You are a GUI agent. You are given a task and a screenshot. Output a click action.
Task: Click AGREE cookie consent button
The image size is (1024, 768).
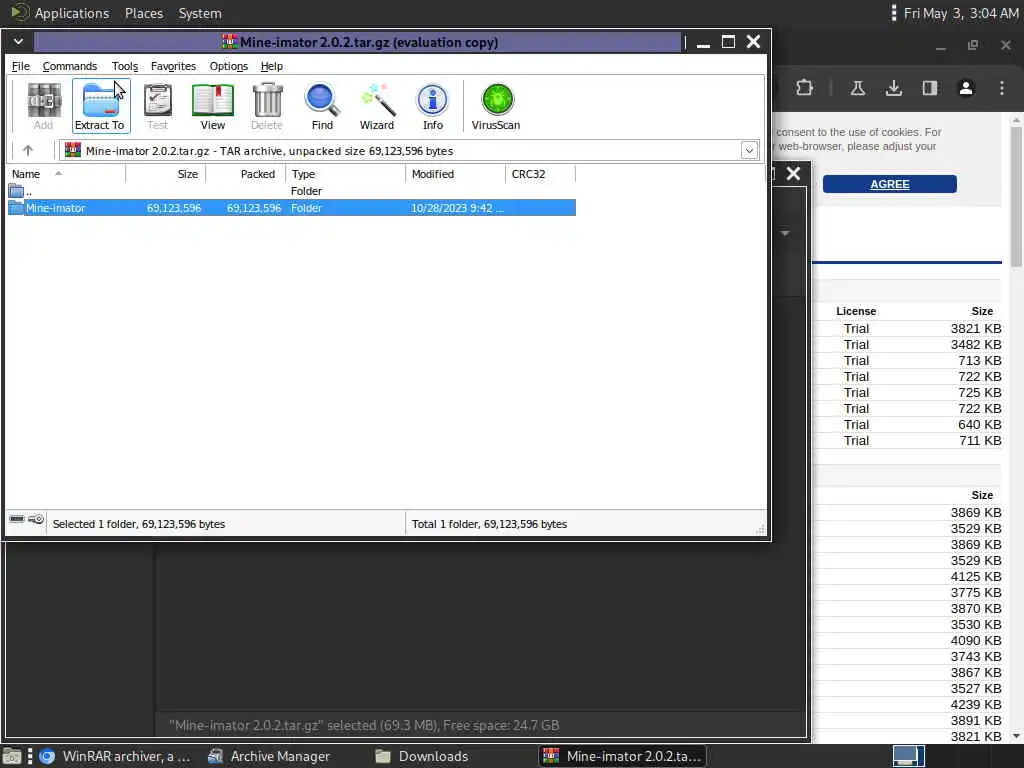[x=889, y=184]
